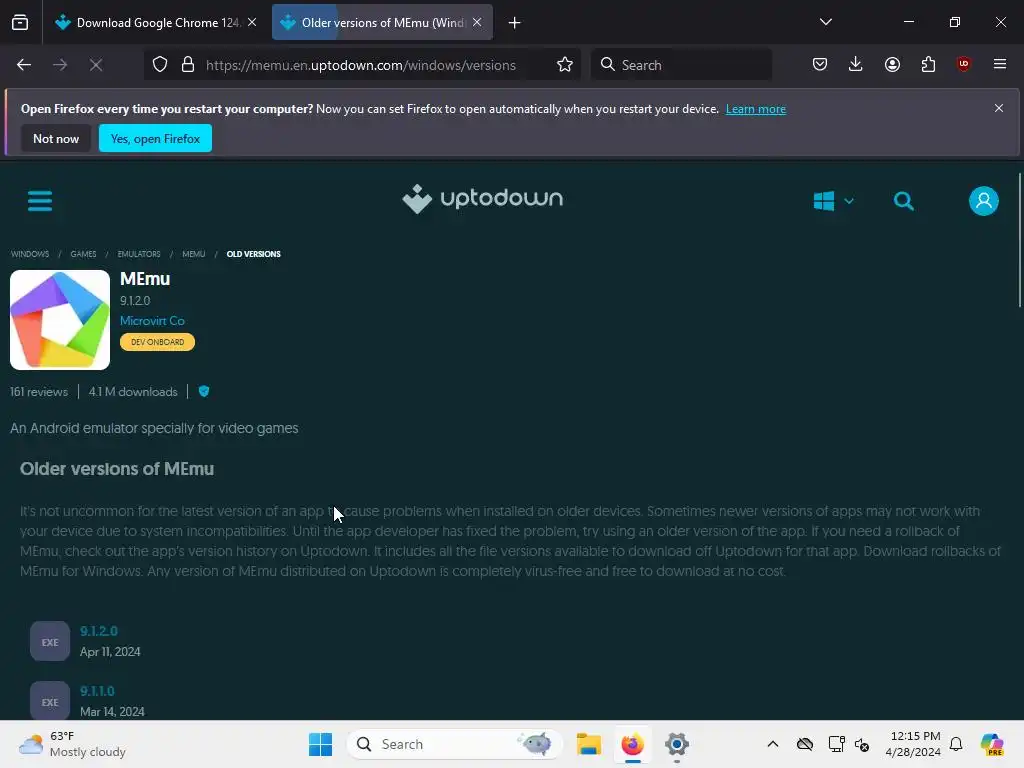Close the Older versions of MEmu tab
The image size is (1024, 768).
(x=477, y=22)
